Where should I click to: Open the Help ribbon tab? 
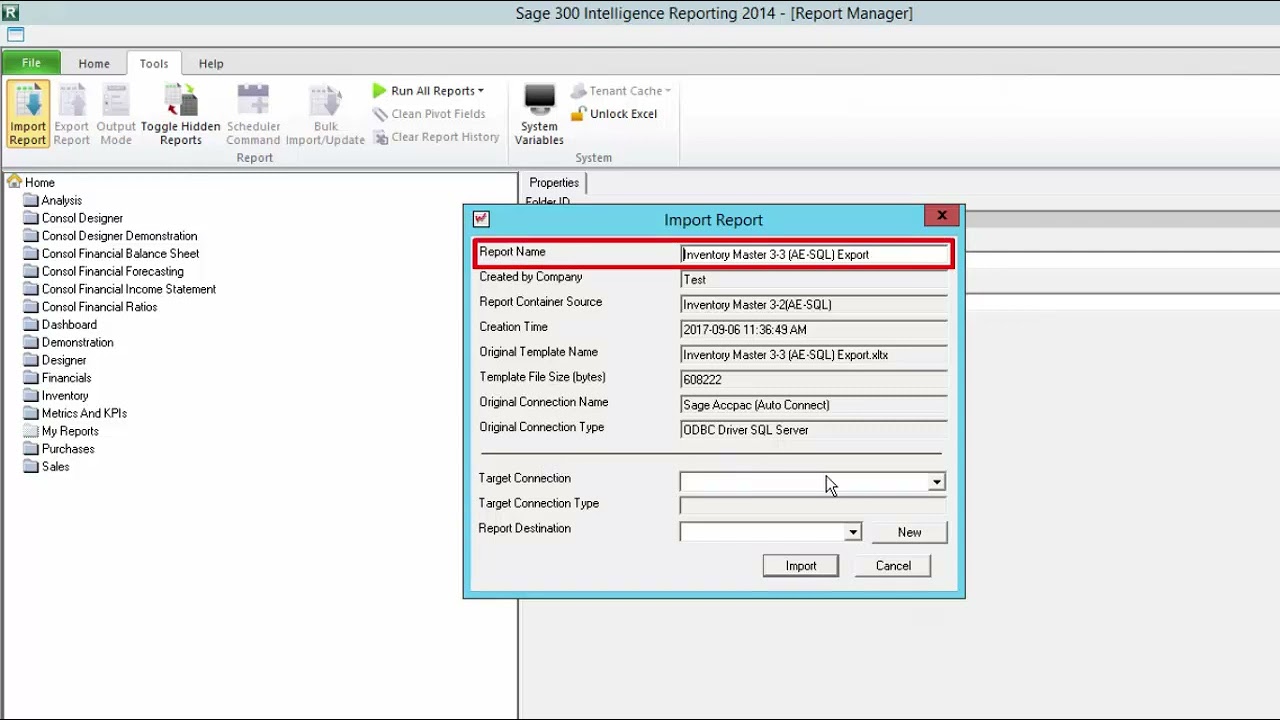pos(211,63)
